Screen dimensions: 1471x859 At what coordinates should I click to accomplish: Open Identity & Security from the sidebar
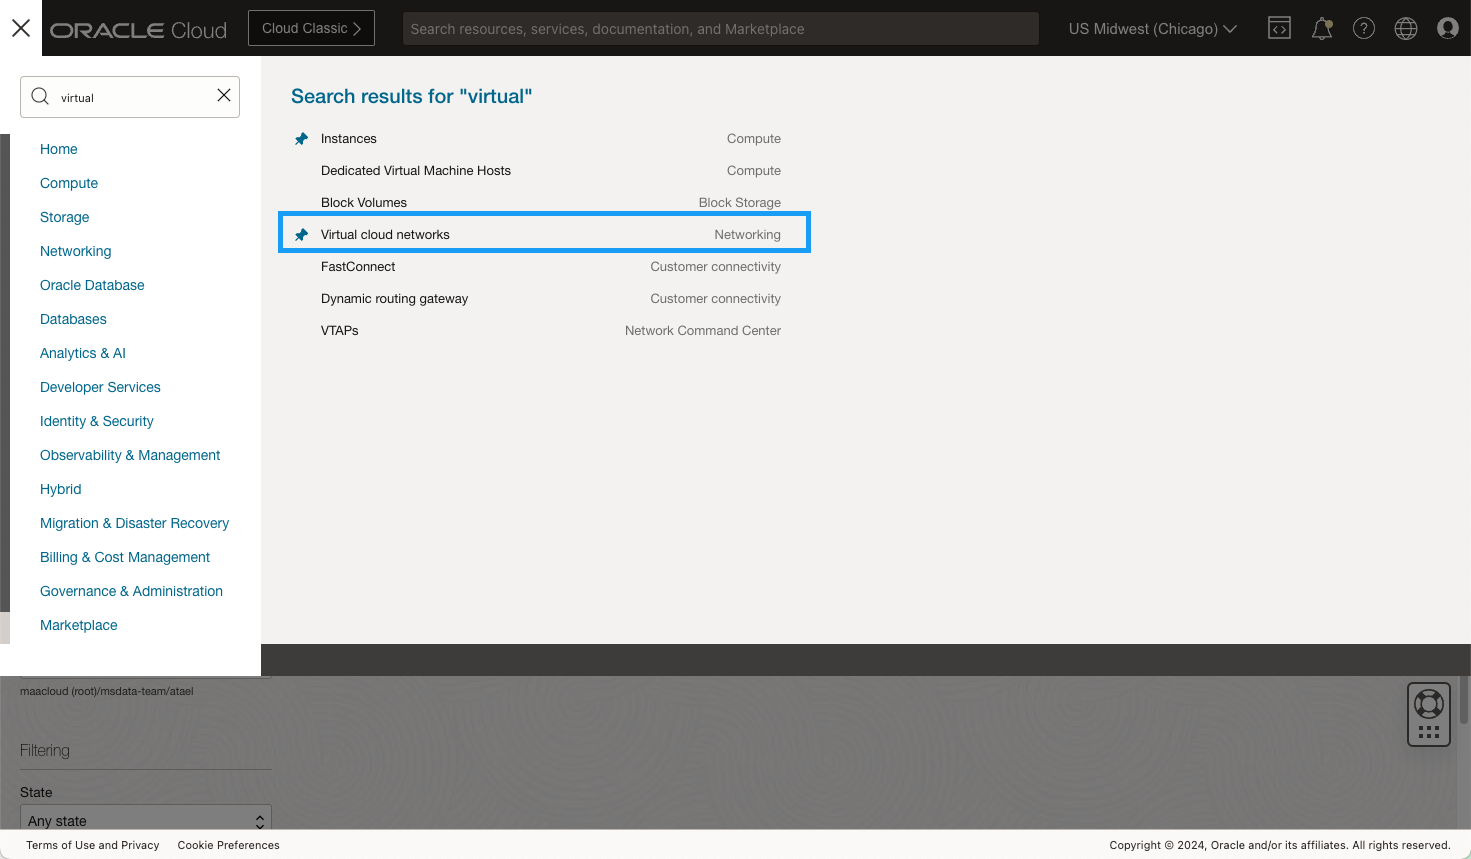pyautogui.click(x=96, y=421)
